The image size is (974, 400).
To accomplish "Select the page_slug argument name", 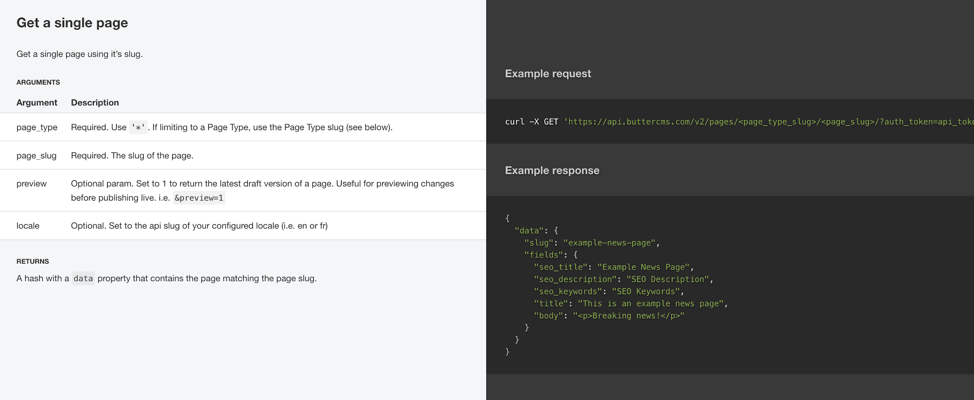I will (36, 156).
